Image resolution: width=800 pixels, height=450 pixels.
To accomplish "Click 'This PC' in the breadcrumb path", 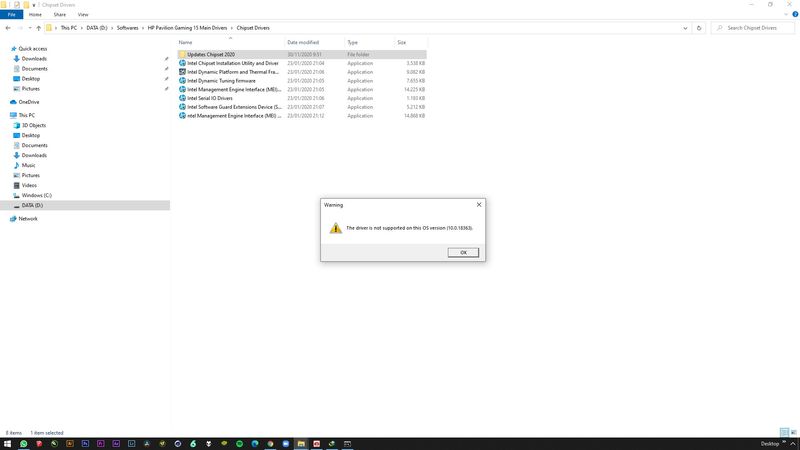I will coord(69,28).
